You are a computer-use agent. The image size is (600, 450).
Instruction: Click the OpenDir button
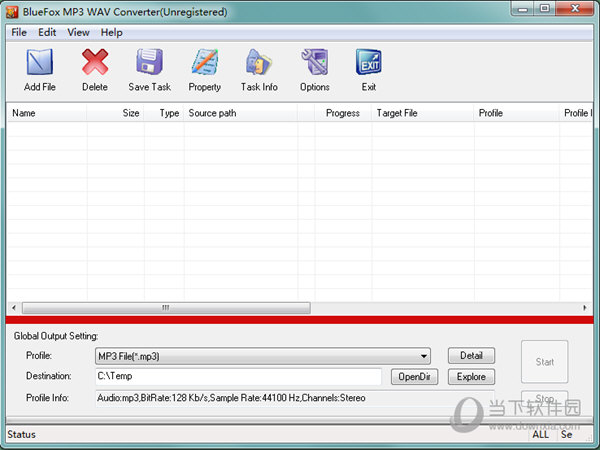tap(414, 377)
